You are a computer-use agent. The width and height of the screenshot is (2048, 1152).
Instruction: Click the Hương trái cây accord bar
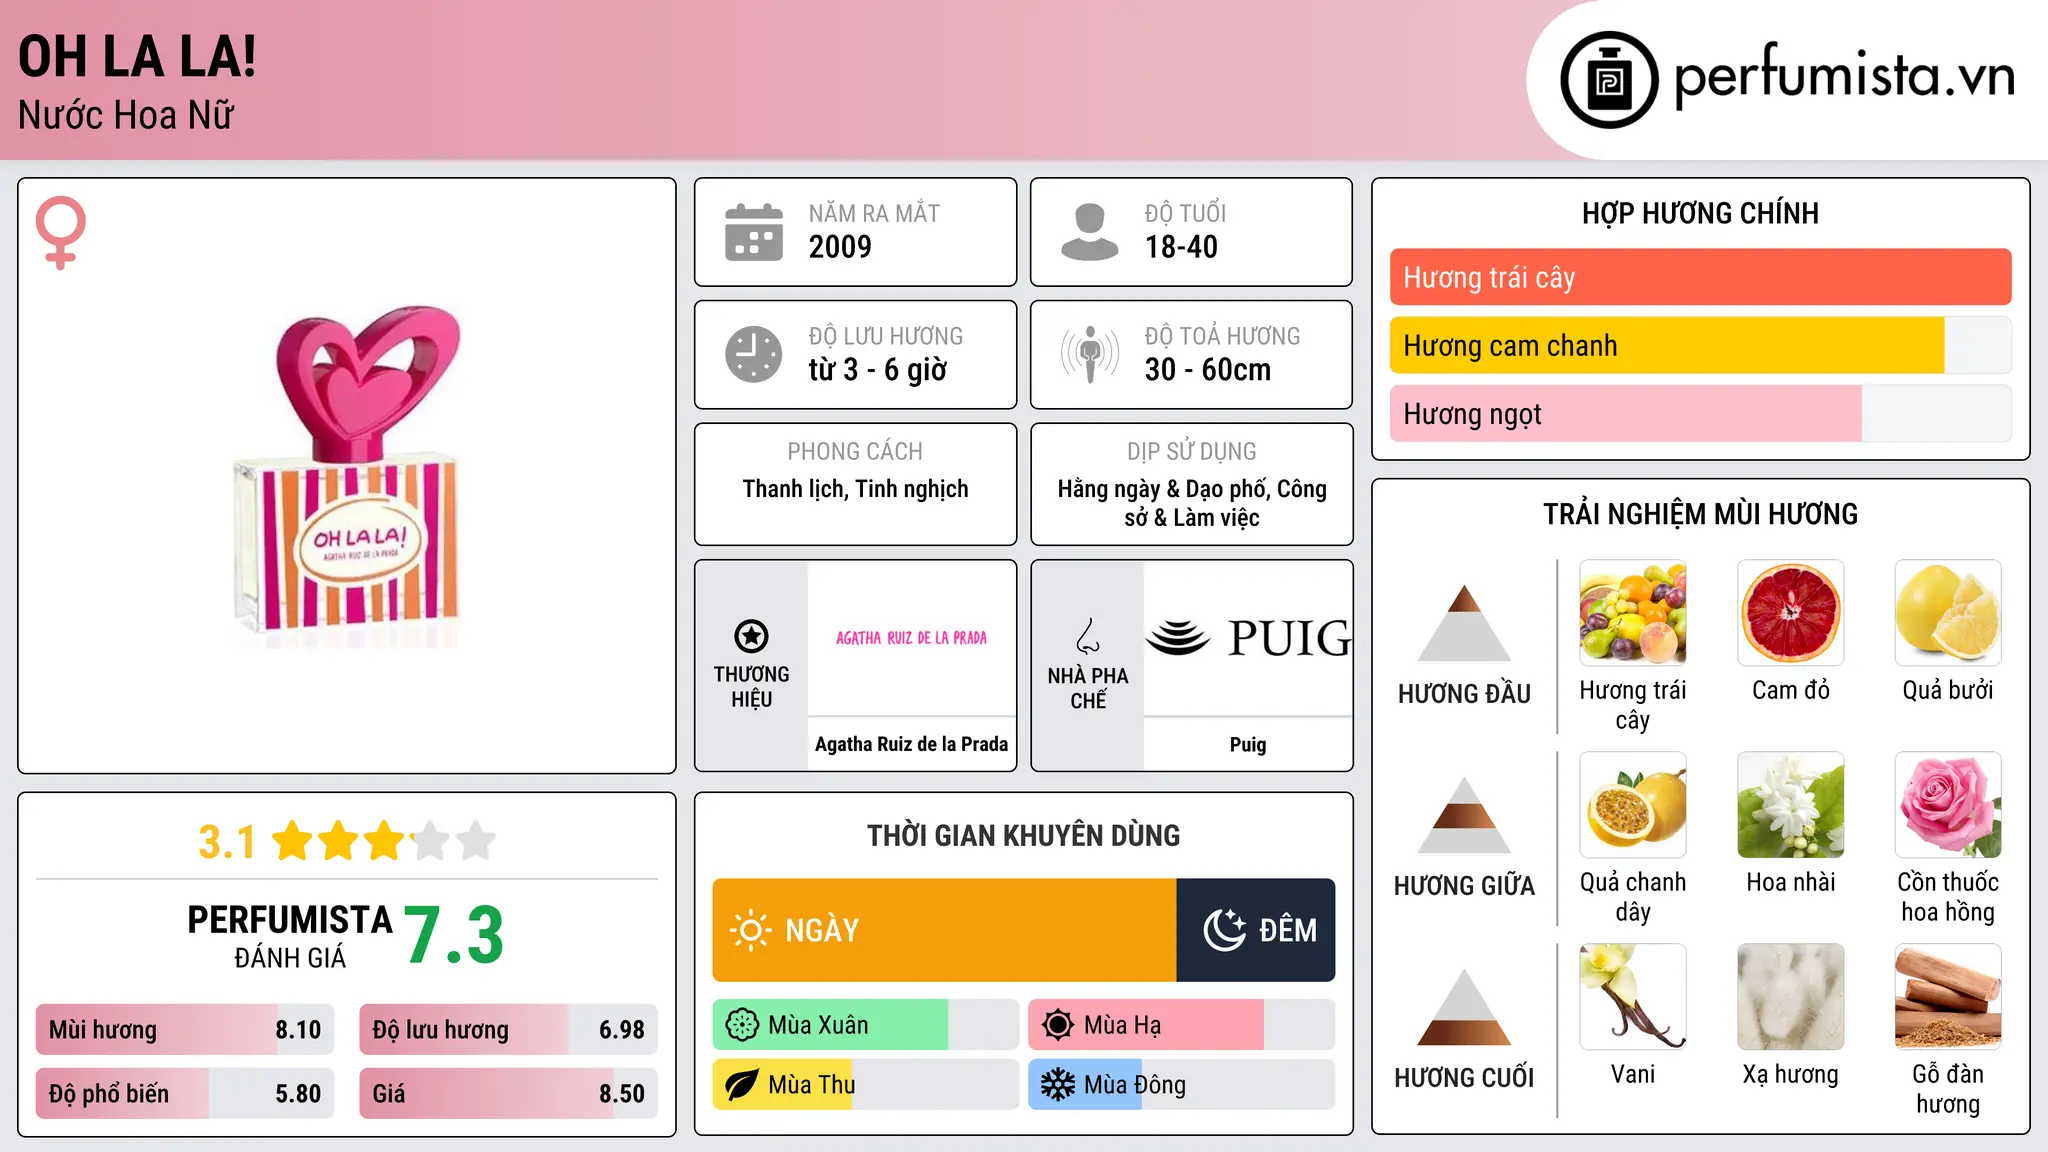(x=1700, y=277)
